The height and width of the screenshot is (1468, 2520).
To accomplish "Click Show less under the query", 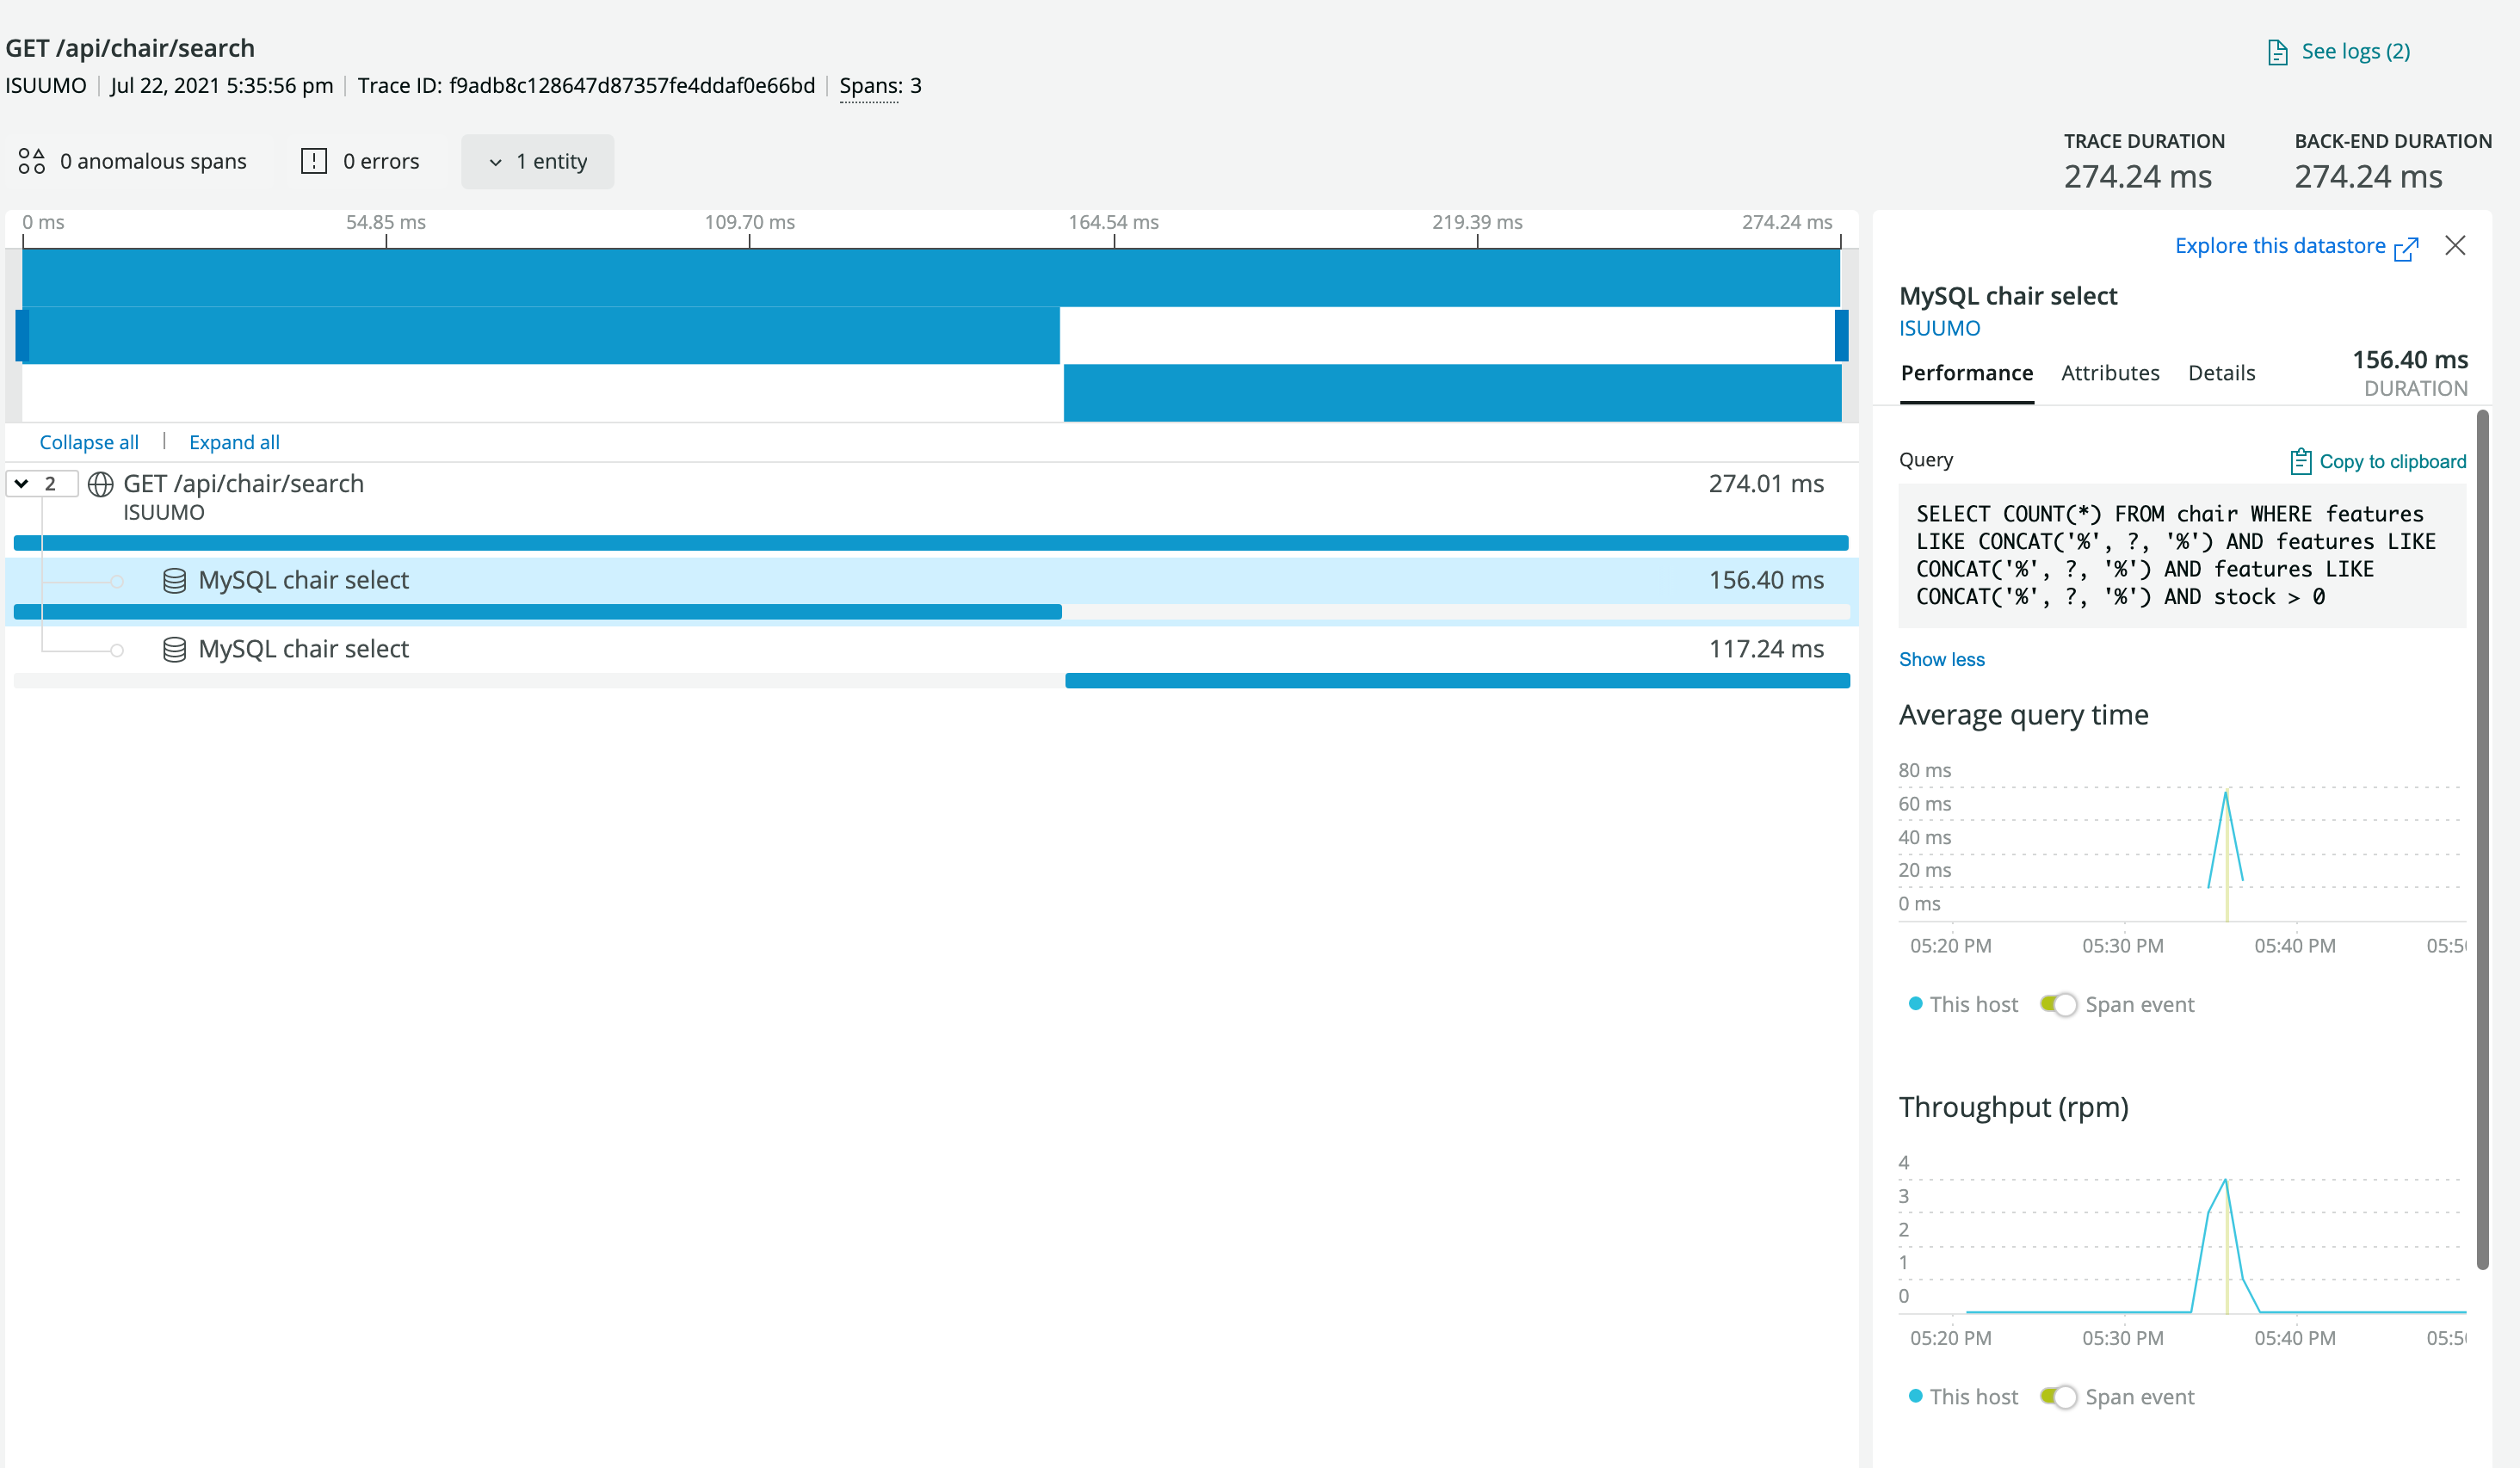I will tap(1941, 660).
